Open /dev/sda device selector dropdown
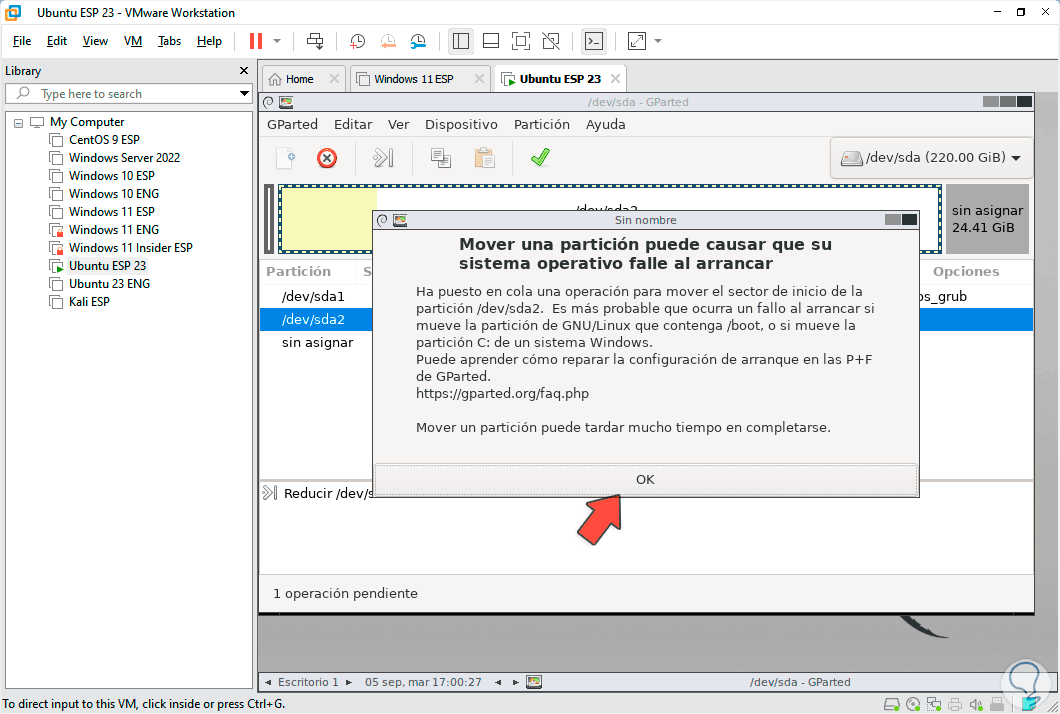Image resolution: width=1060 pixels, height=714 pixels. point(931,158)
